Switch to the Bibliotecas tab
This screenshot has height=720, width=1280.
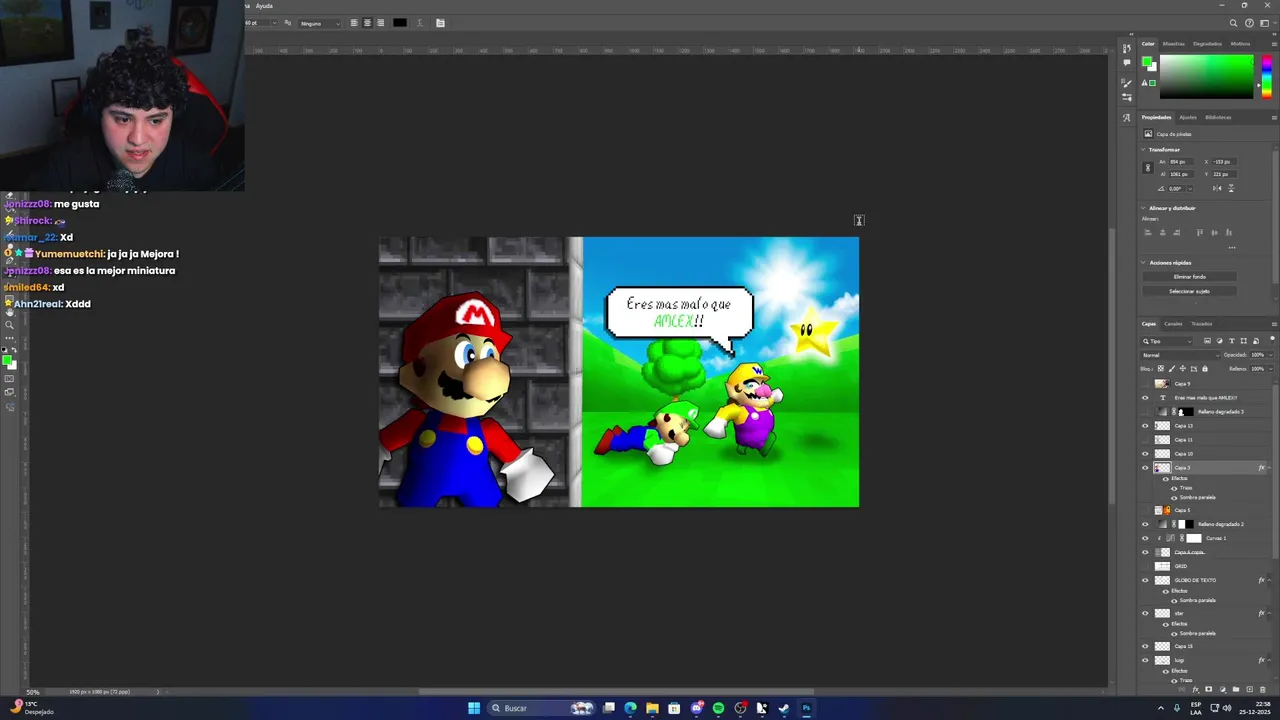coord(1218,117)
